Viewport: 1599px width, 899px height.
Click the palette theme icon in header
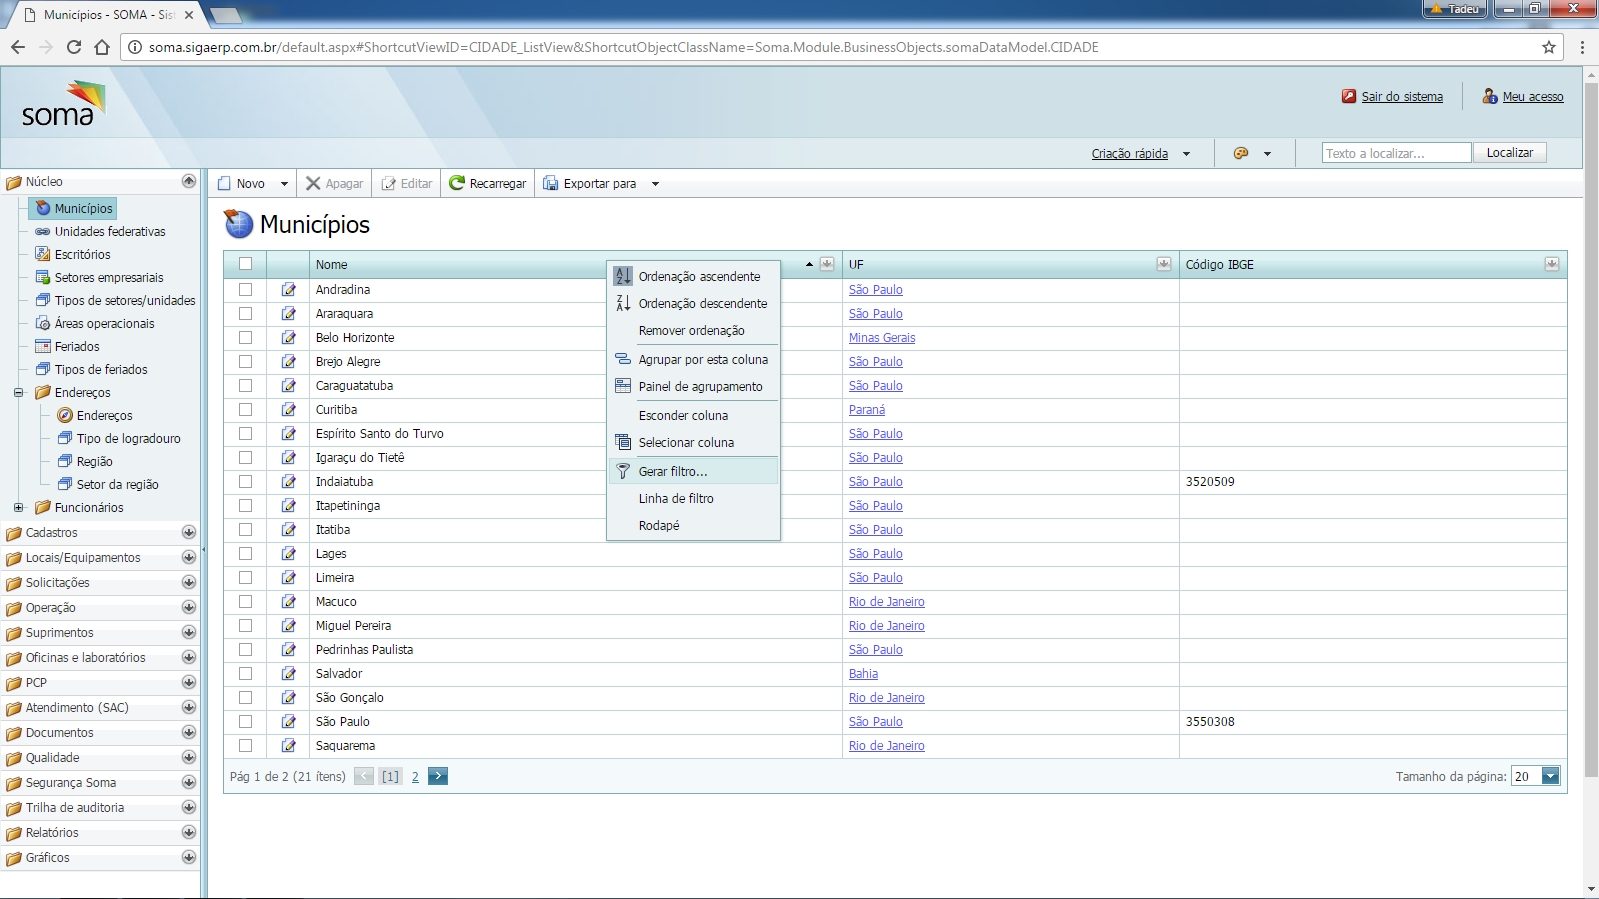click(1241, 153)
